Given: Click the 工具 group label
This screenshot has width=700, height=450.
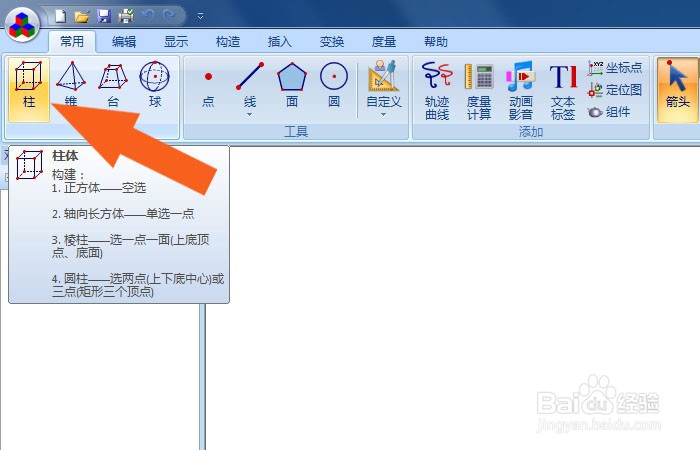Looking at the screenshot, I should pos(296,132).
